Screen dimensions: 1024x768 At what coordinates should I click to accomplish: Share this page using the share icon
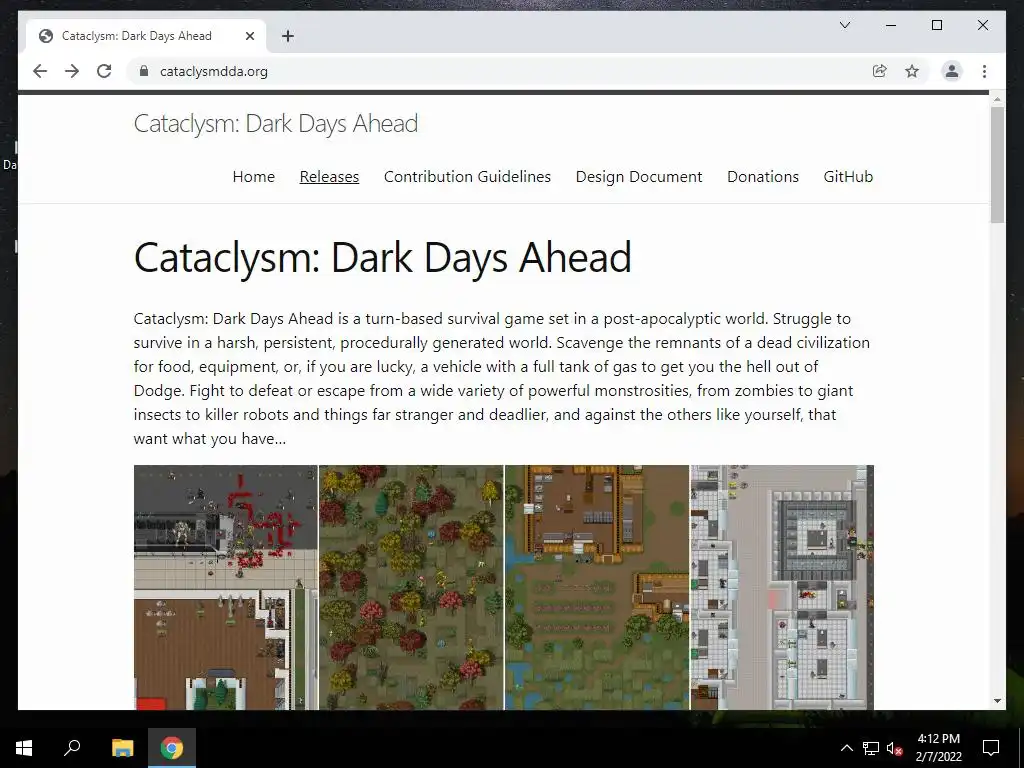coord(880,71)
